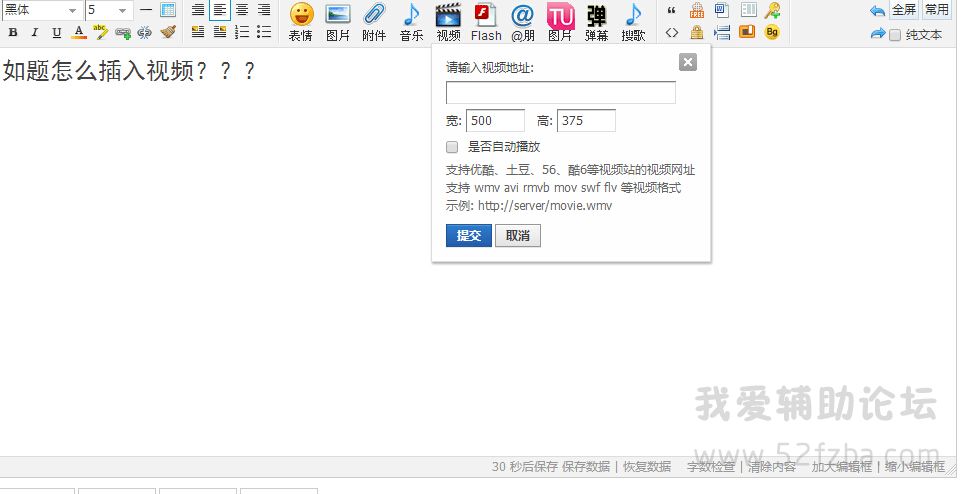Insert a picture via landscape 图片 icon
Viewport: 964px width, 494px height.
338,22
